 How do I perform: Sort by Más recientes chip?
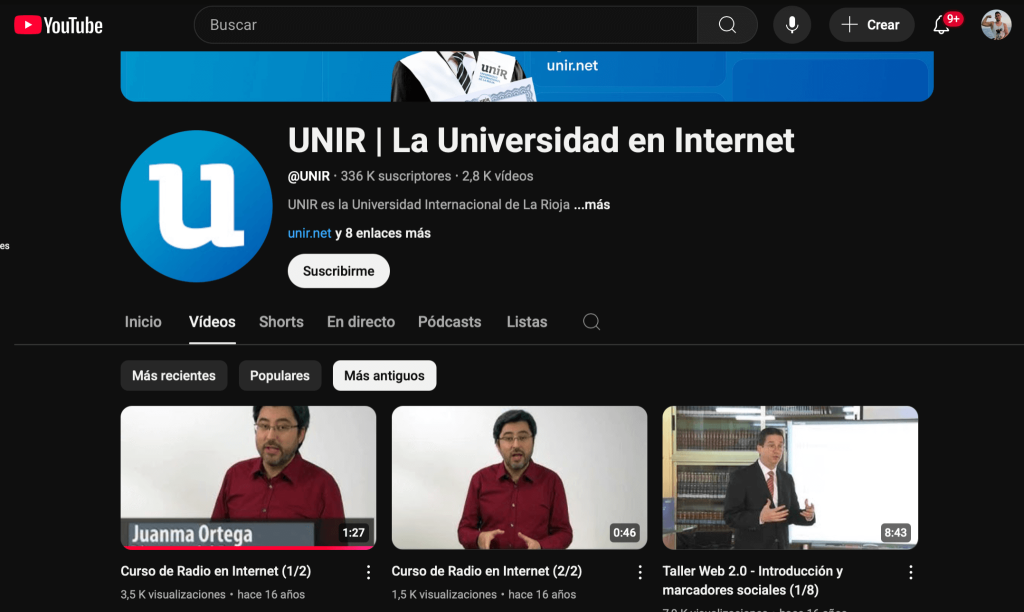click(x=174, y=376)
